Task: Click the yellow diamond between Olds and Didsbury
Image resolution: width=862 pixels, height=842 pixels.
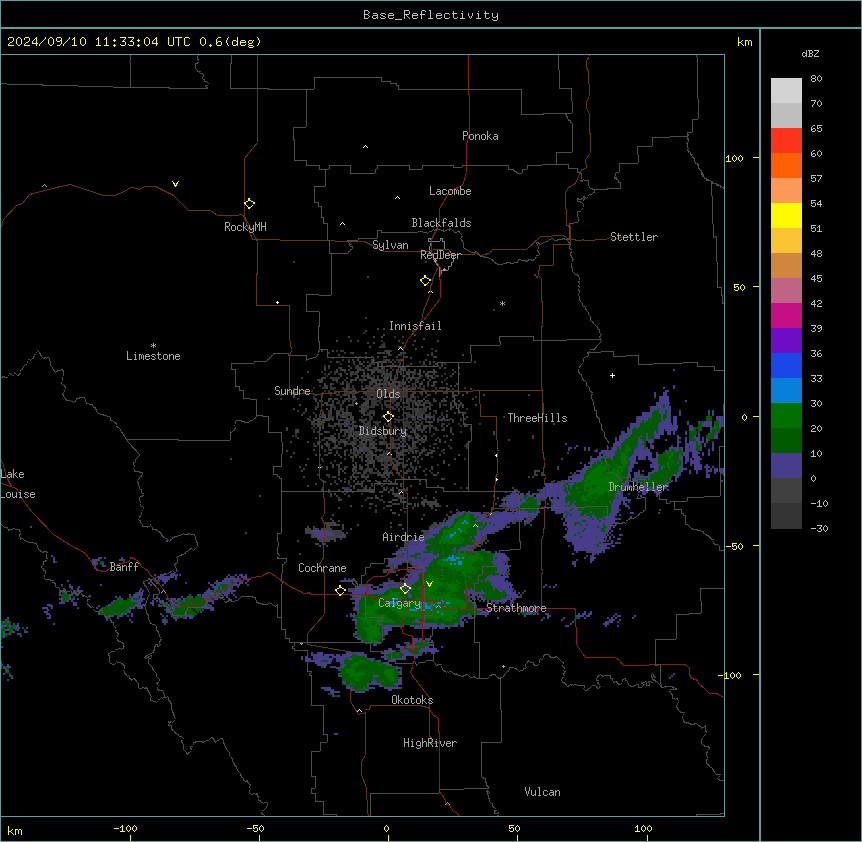Action: pos(389,417)
